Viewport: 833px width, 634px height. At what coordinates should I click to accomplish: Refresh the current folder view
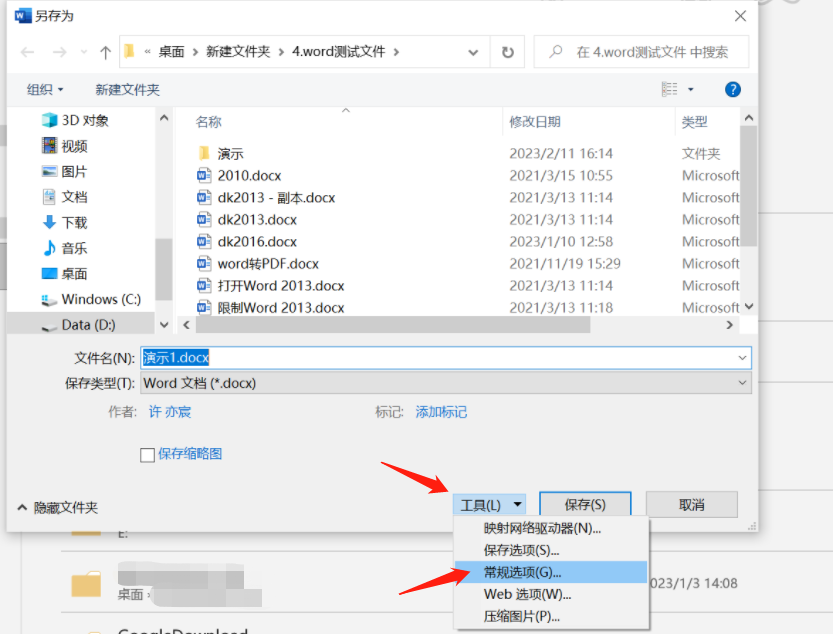point(508,52)
